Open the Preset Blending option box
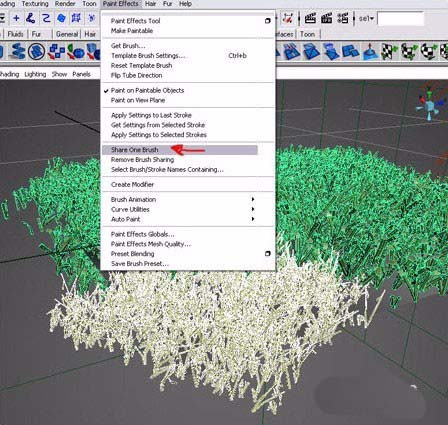 pos(267,254)
